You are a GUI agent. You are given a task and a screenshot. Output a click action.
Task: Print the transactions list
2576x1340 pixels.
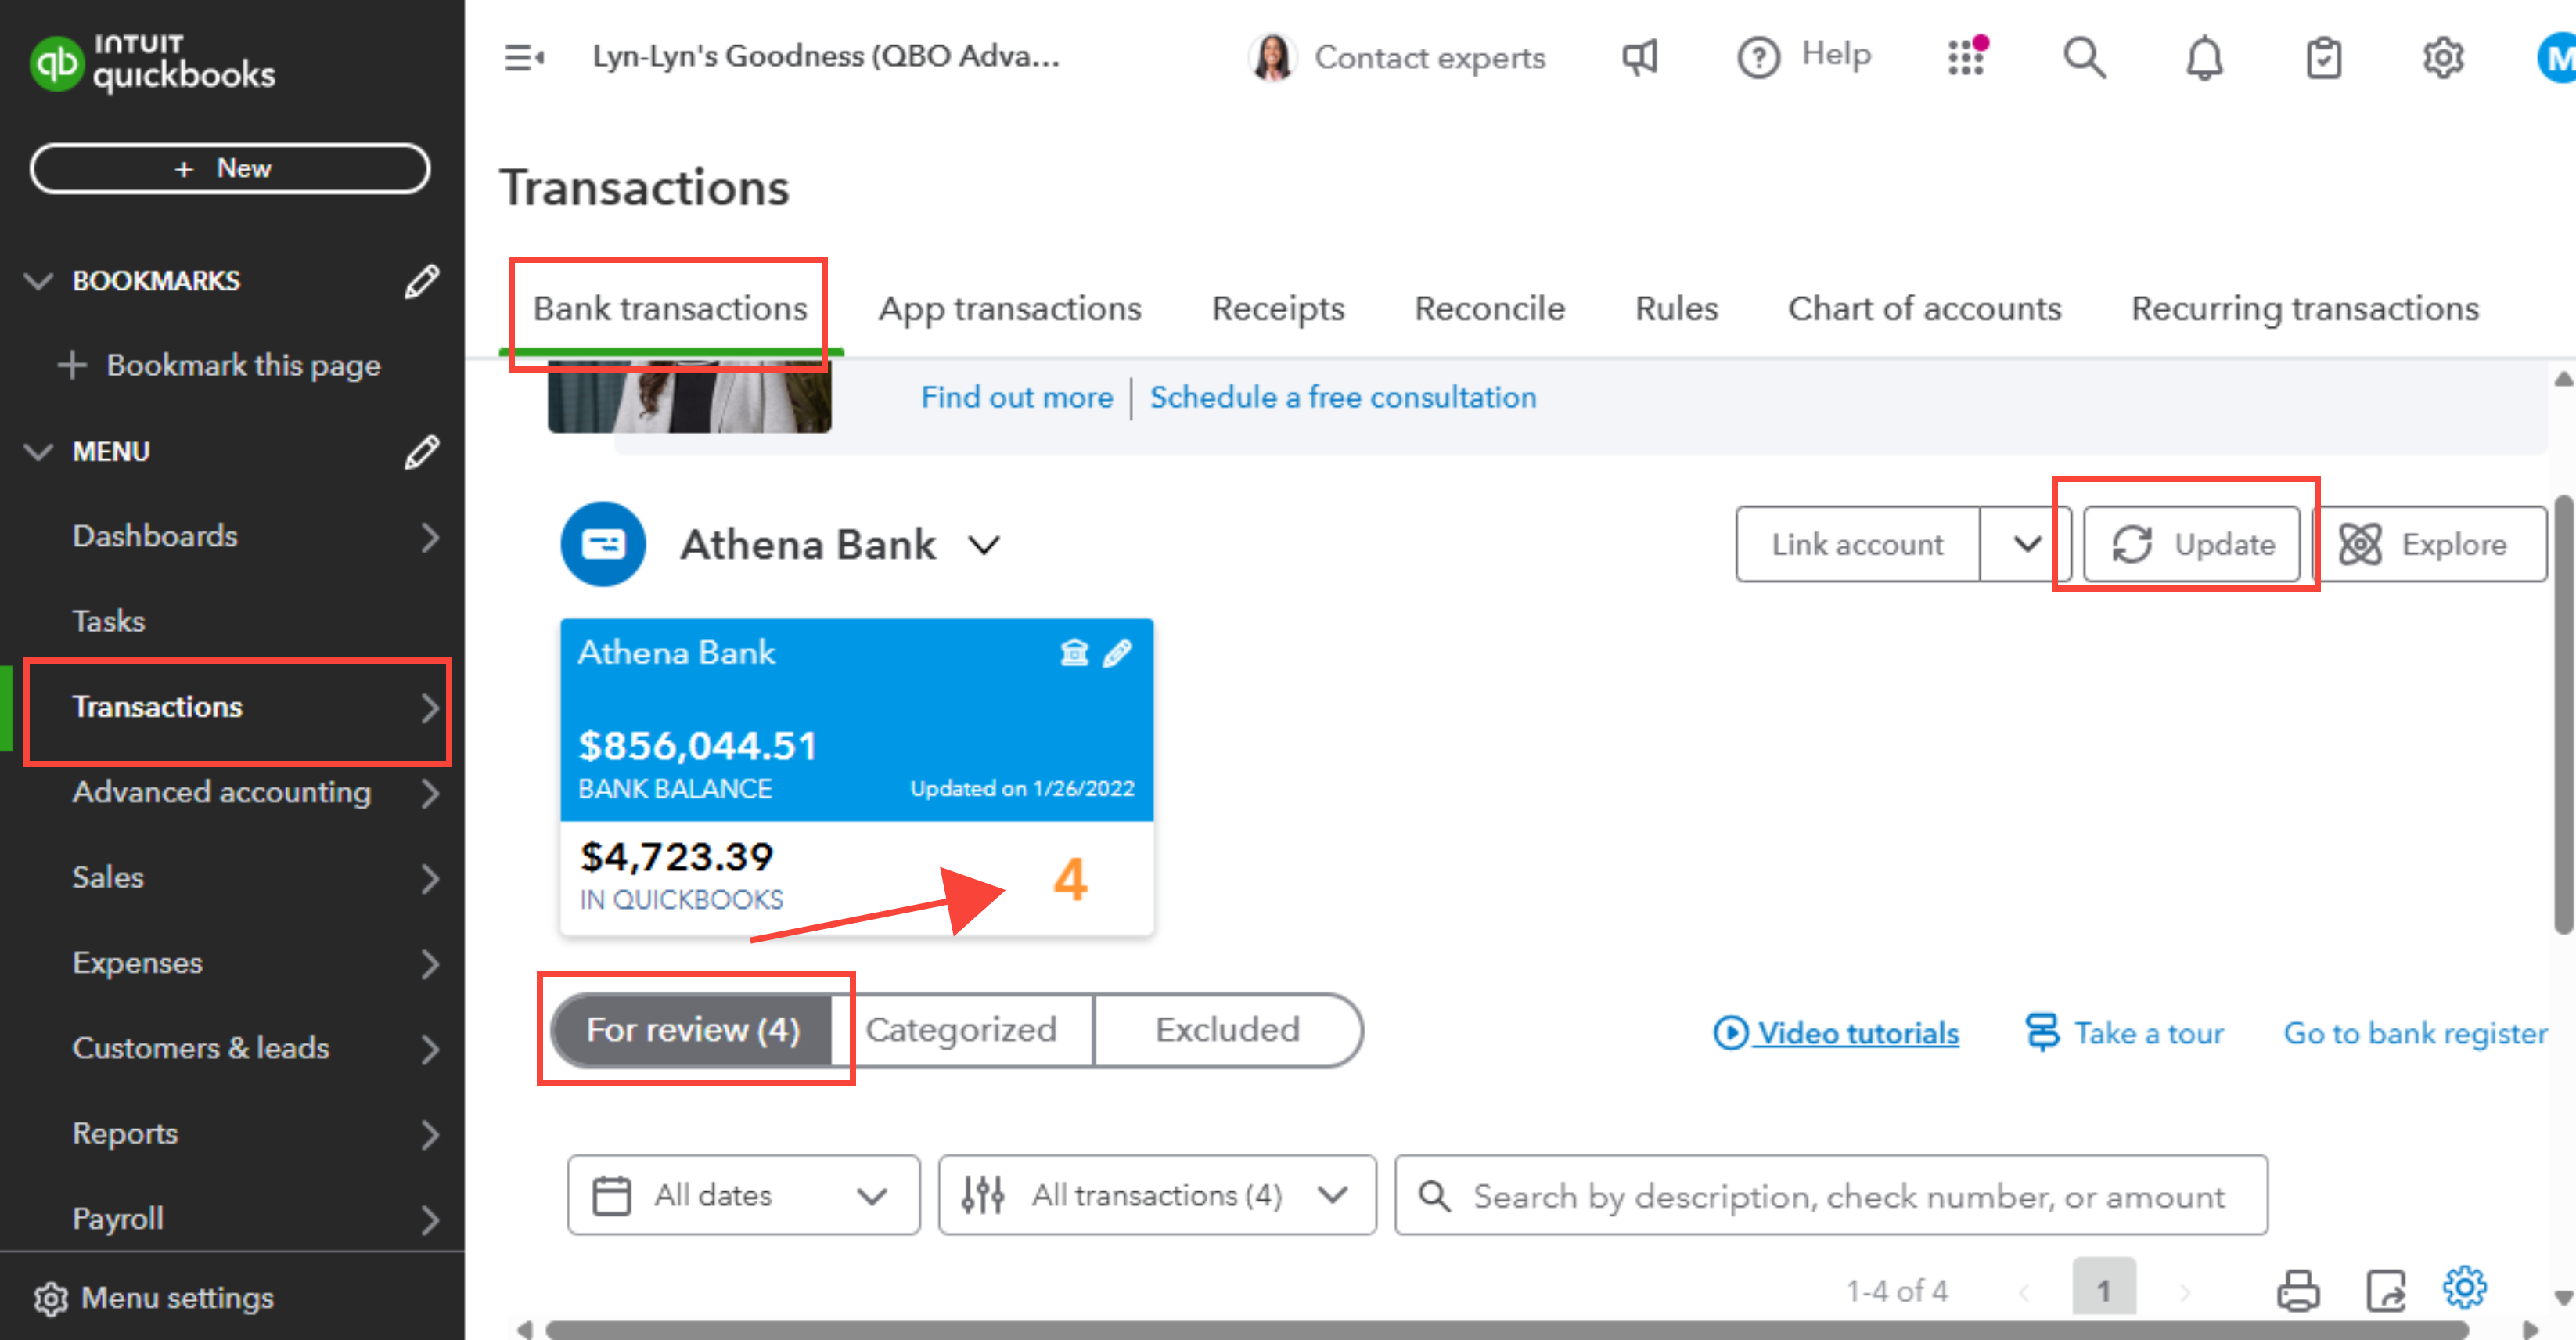[2298, 1290]
